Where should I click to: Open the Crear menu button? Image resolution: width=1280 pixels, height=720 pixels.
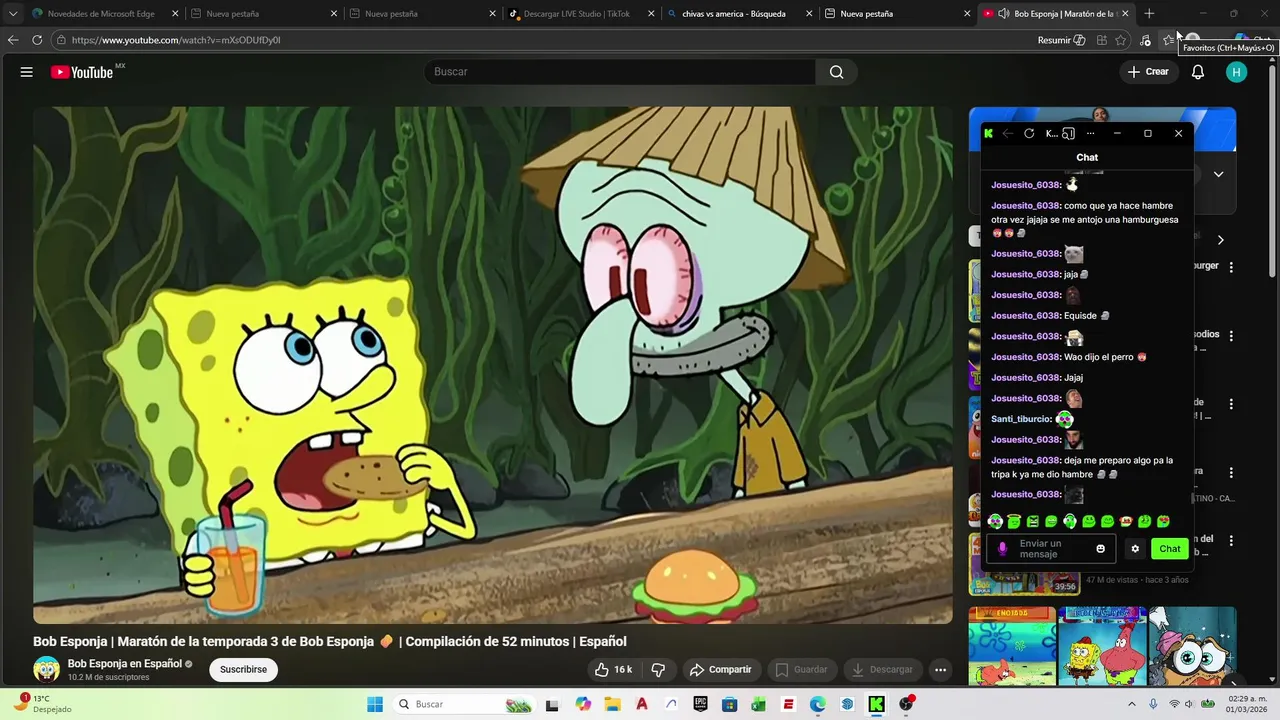1148,72
